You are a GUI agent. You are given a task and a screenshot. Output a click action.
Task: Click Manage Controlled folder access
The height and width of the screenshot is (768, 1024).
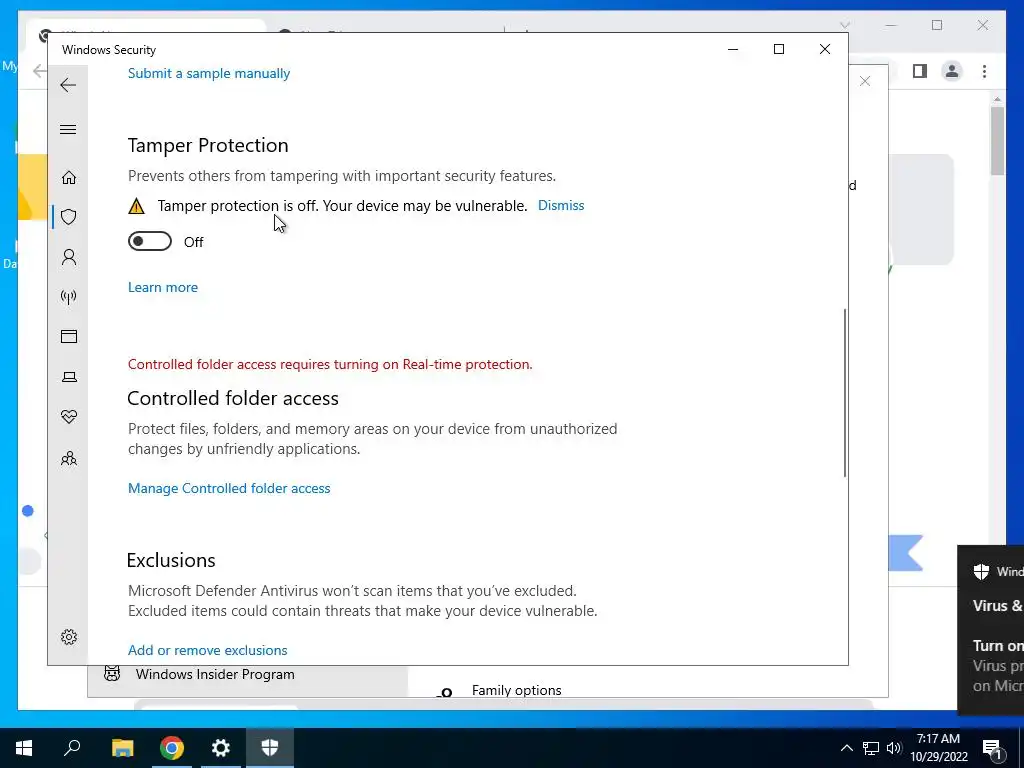(x=229, y=488)
